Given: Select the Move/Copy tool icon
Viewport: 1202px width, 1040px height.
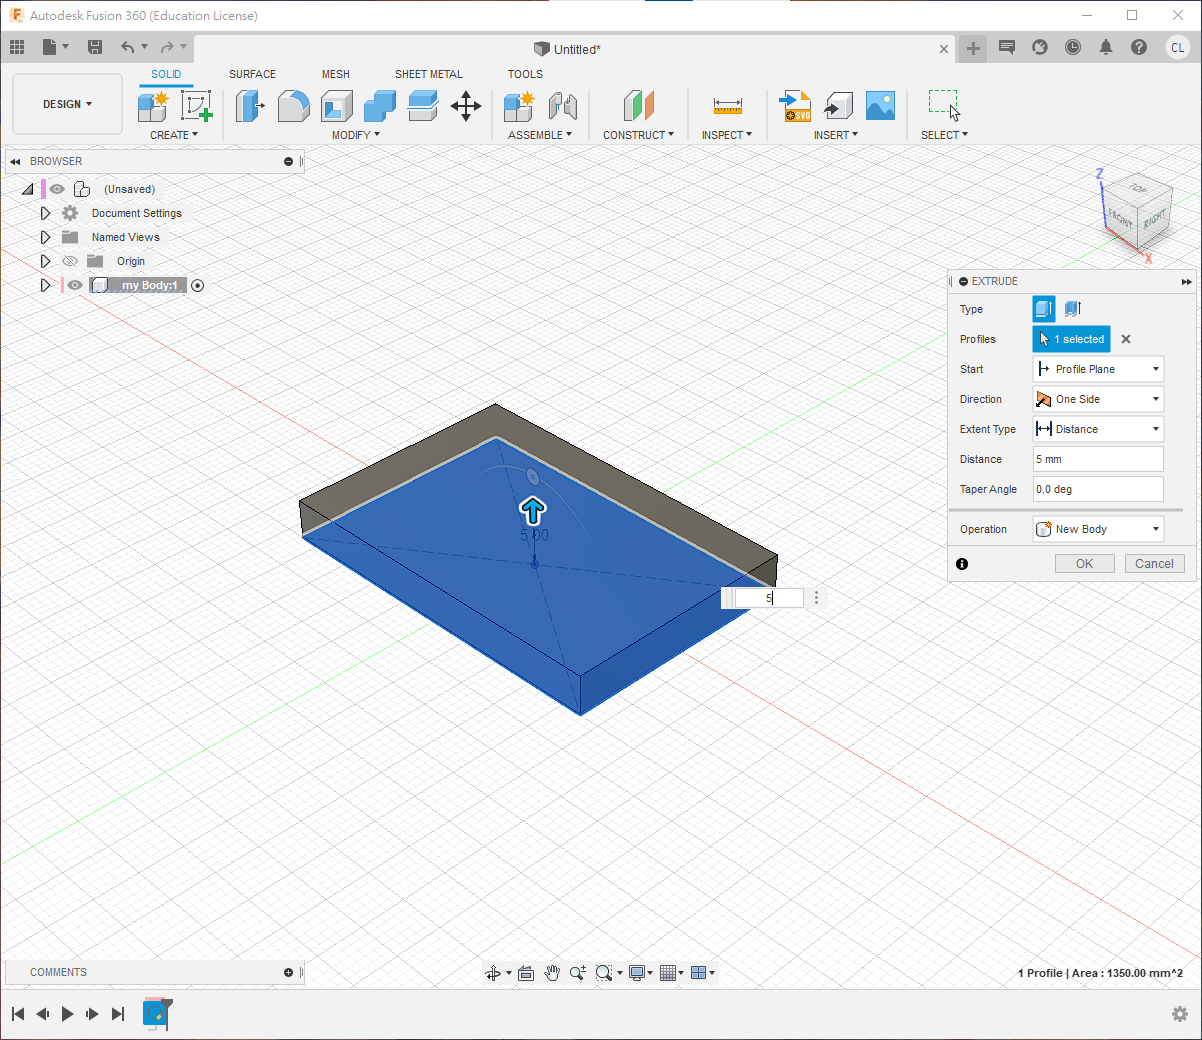Looking at the screenshot, I should tap(466, 106).
